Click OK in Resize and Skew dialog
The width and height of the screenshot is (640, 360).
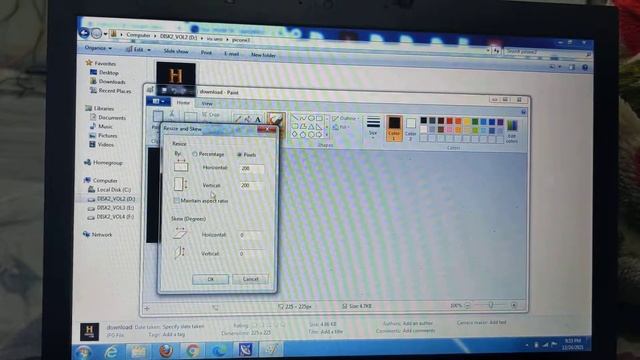[x=211, y=279]
